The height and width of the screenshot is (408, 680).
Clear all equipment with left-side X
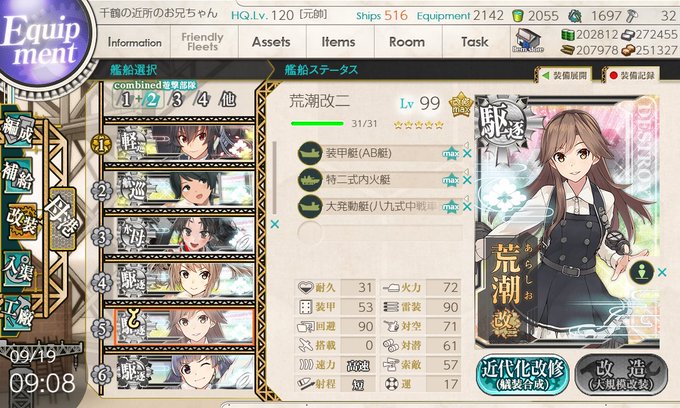coord(275,224)
